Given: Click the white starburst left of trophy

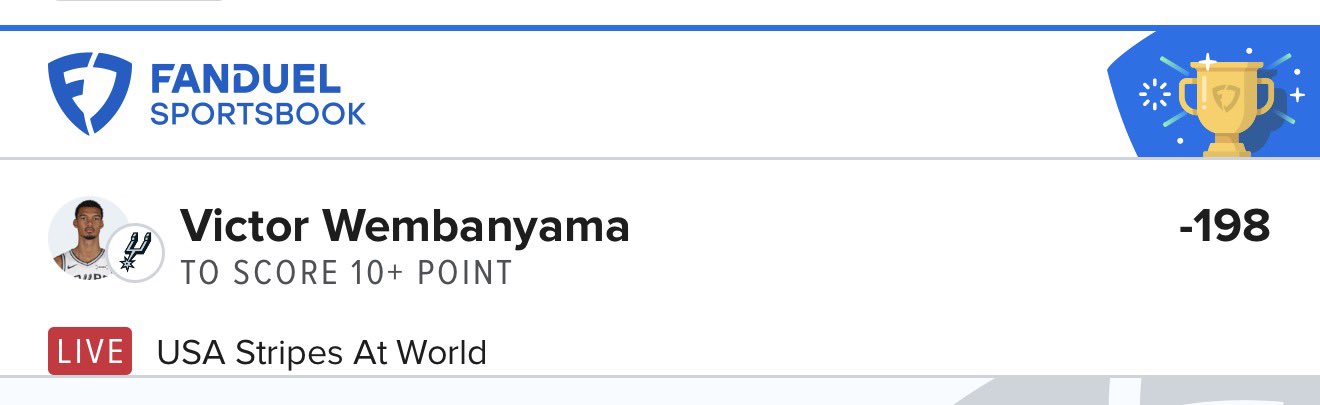Looking at the screenshot, I should click(x=1154, y=96).
